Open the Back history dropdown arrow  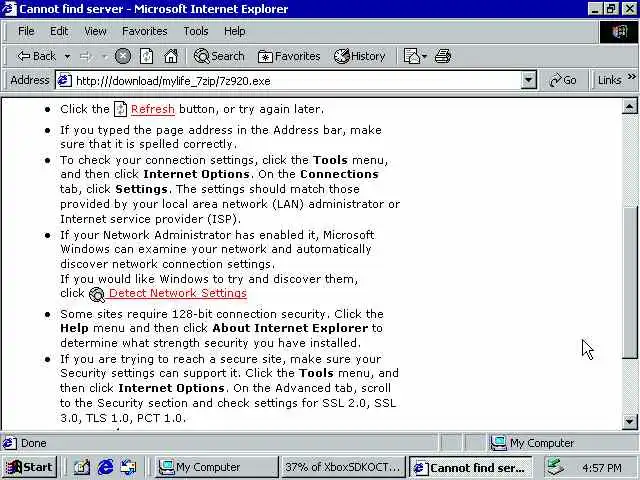67,56
